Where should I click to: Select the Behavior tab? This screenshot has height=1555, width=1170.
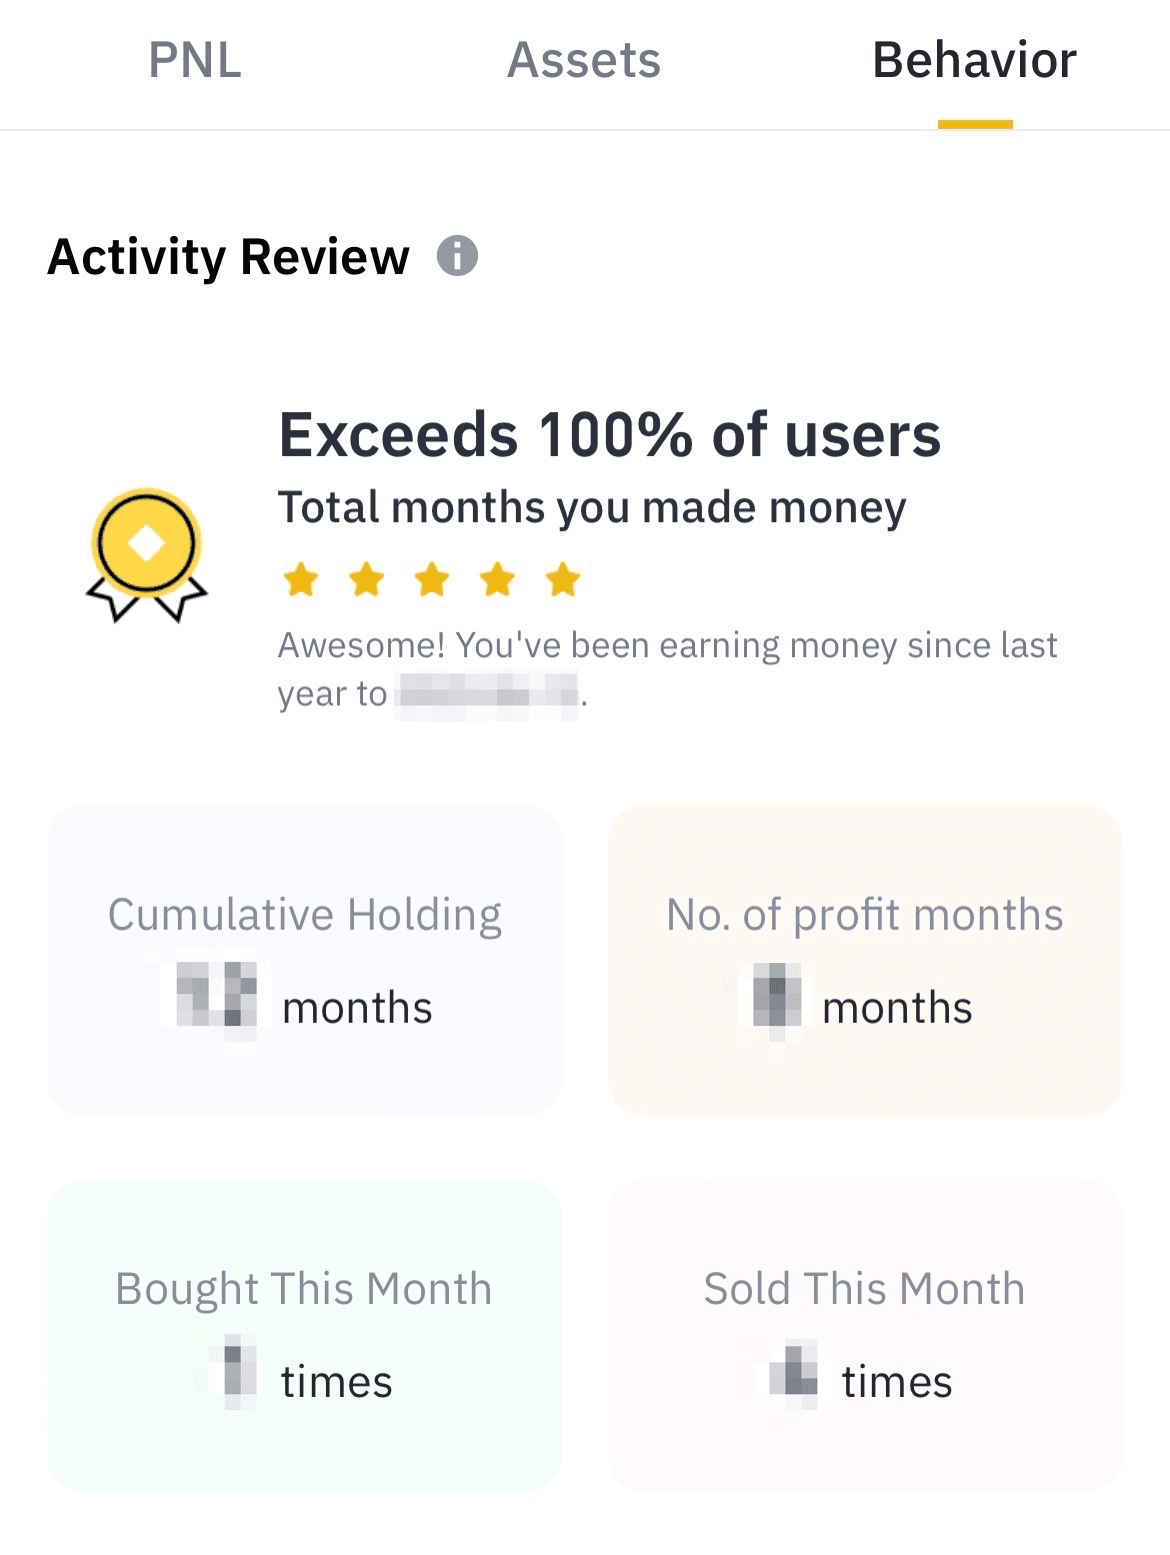pyautogui.click(x=974, y=60)
